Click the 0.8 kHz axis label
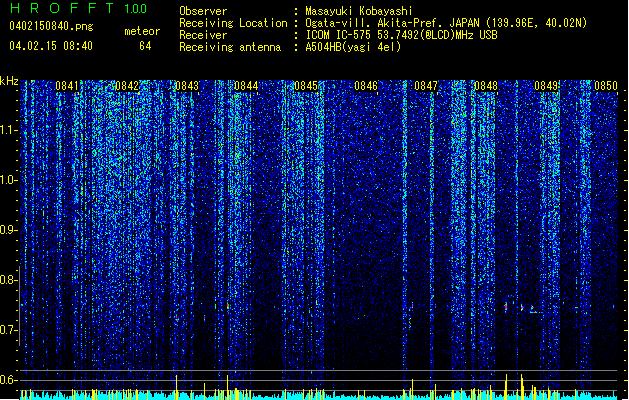This screenshot has height=400, width=629. click(x=9, y=280)
